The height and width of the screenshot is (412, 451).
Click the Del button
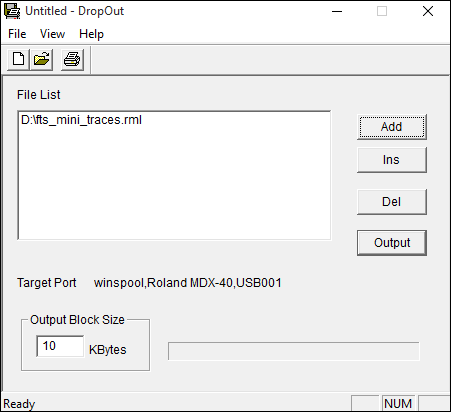pos(392,202)
